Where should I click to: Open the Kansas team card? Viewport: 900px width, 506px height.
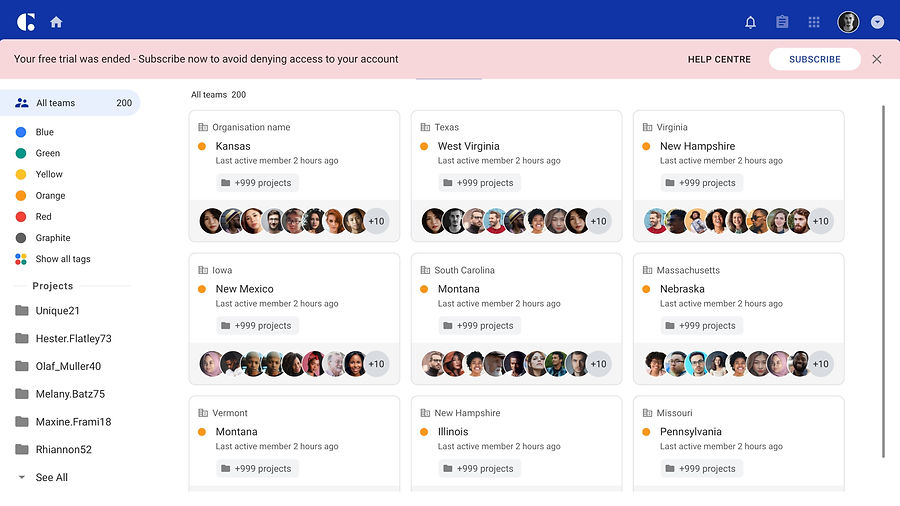[233, 146]
